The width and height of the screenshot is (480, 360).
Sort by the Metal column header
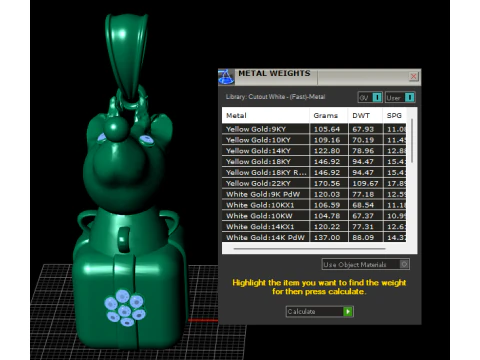[266, 116]
